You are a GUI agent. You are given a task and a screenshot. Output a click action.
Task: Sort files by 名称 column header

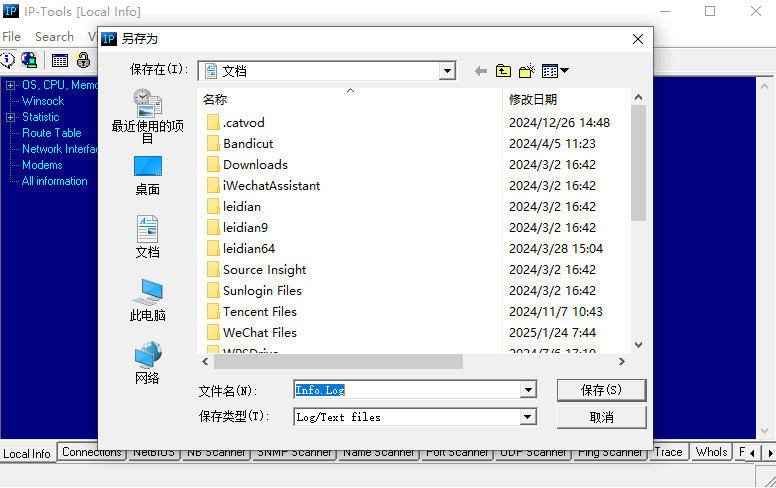(349, 99)
